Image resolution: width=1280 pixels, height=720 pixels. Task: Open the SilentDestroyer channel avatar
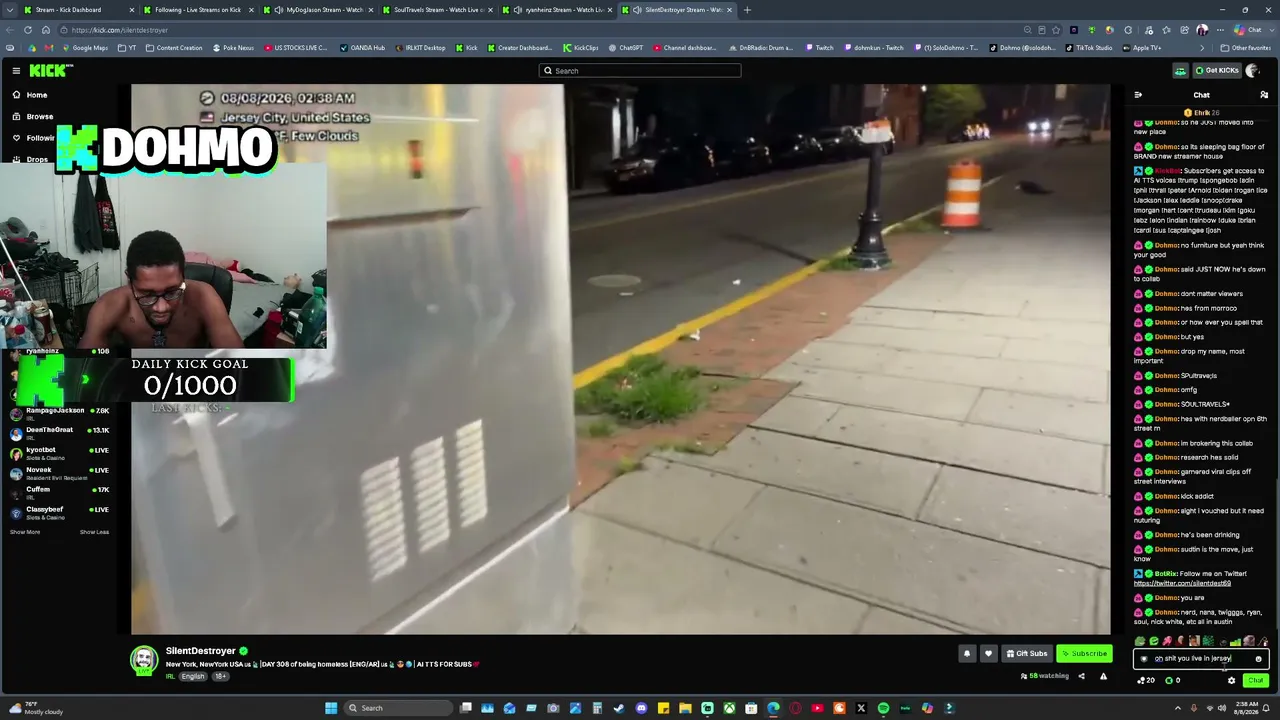tap(144, 660)
